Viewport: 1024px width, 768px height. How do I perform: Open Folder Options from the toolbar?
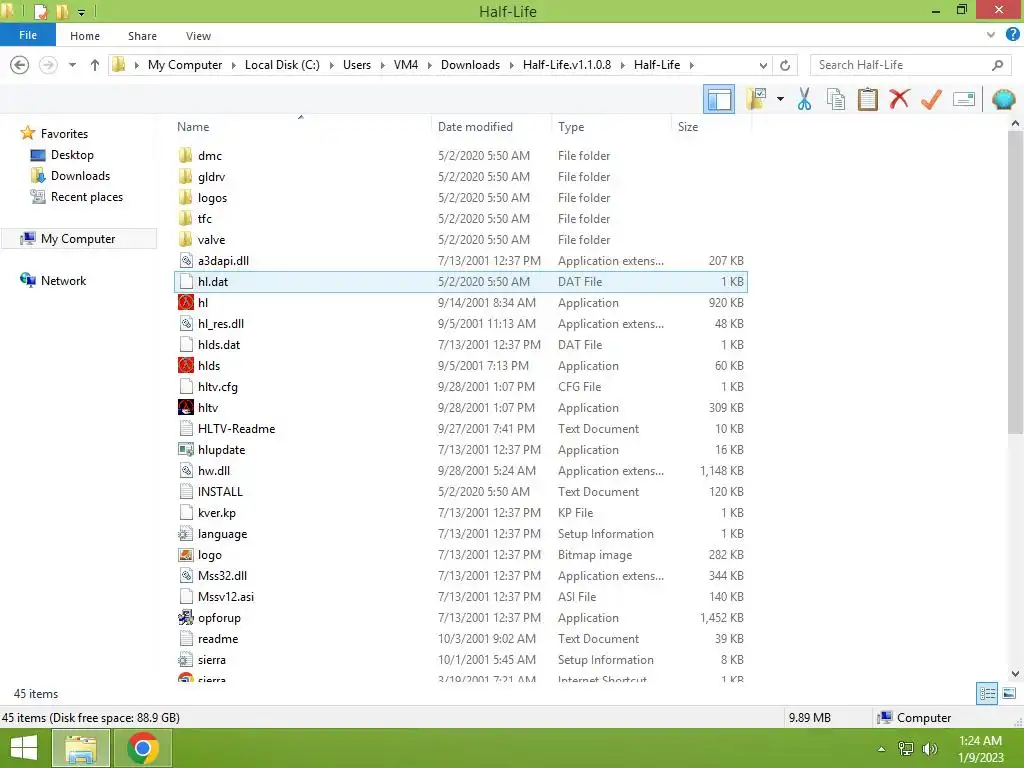756,99
